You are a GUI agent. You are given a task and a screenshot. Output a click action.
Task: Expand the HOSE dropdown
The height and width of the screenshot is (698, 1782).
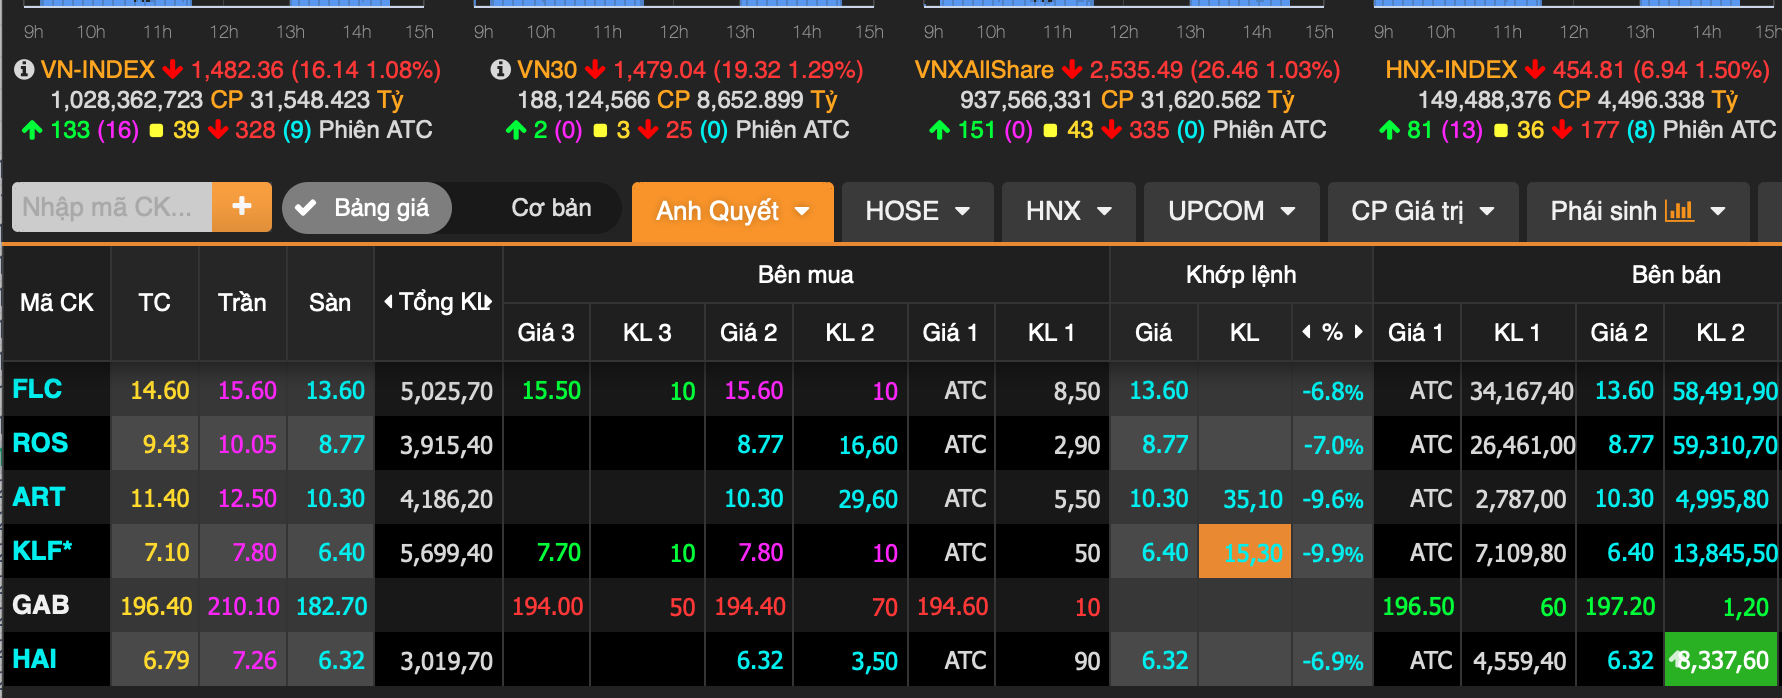pyautogui.click(x=917, y=211)
